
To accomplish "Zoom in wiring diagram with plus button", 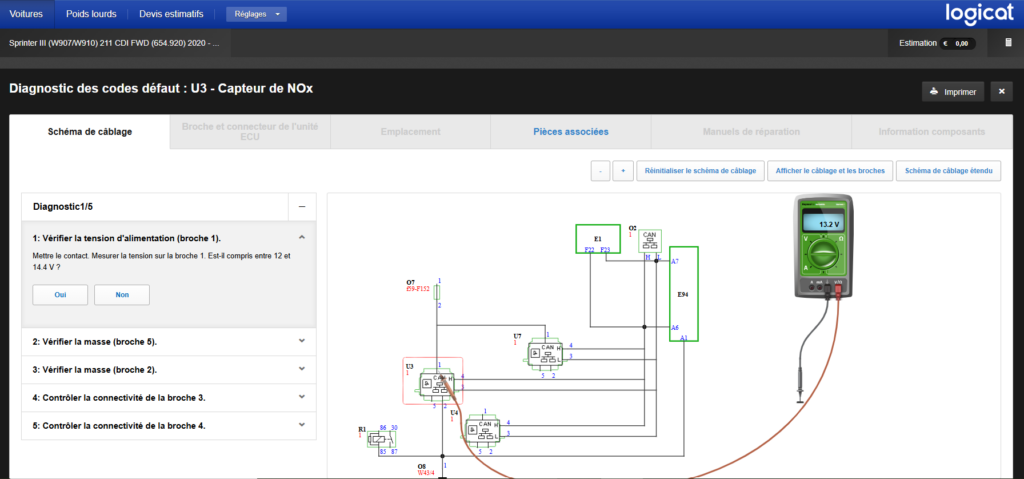I will (623, 171).
